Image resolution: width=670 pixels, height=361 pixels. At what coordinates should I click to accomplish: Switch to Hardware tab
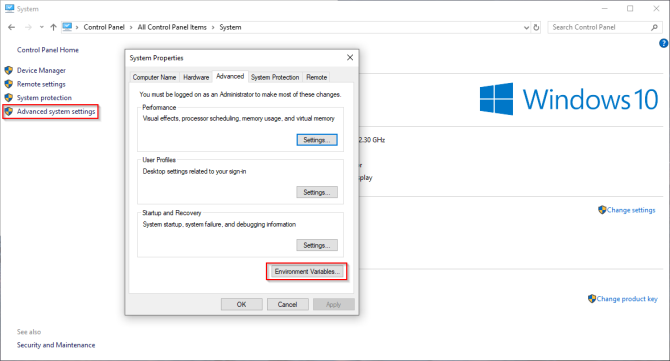point(196,77)
